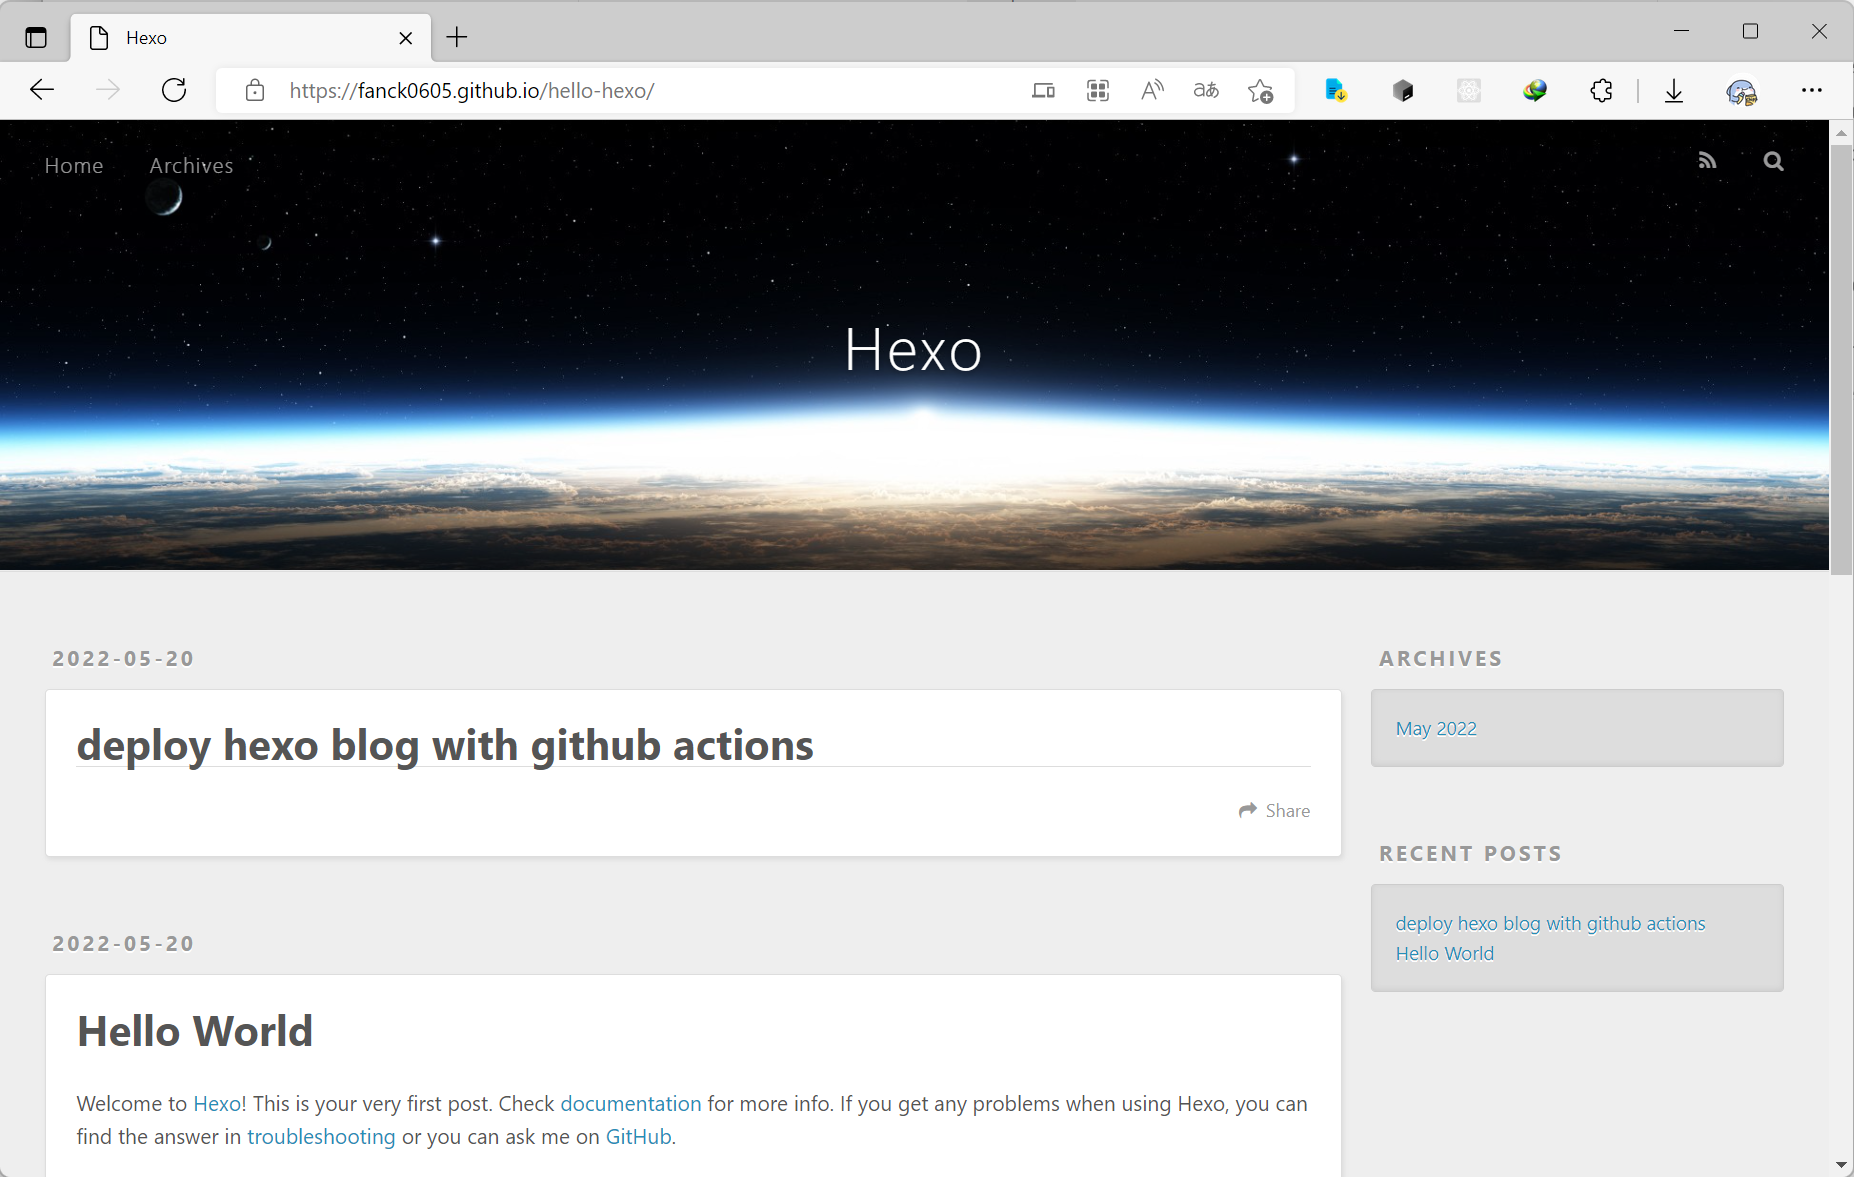Click the page vertical scrollbar thumb

pyautogui.click(x=1841, y=360)
